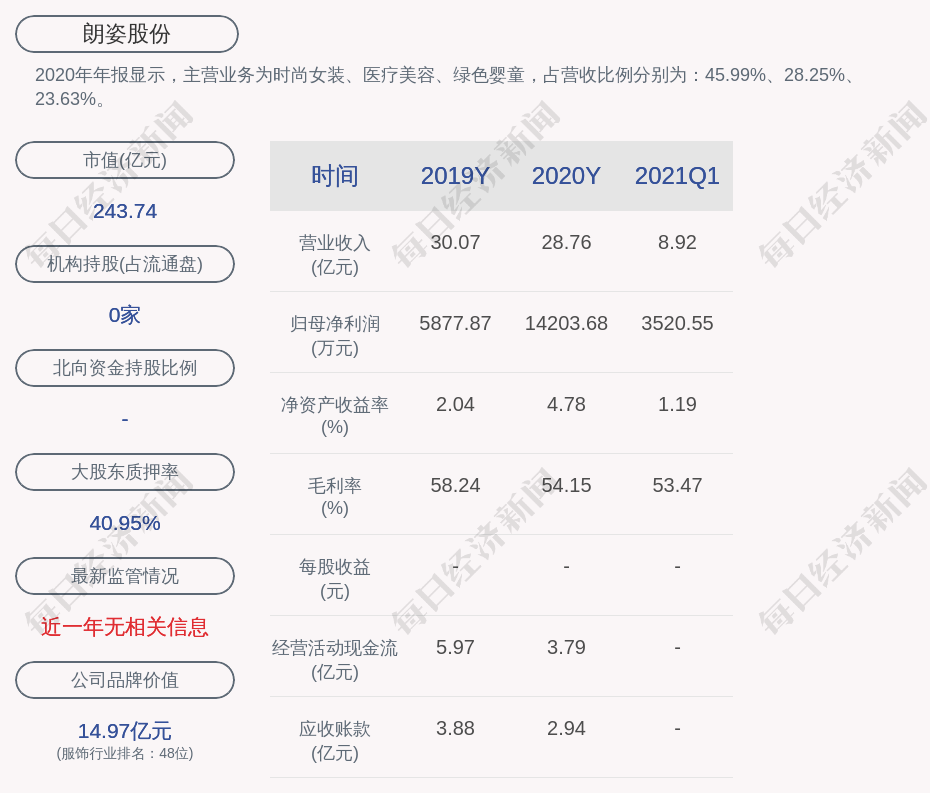Click the 2019Y revenue value 30.07
Screen dimensions: 930x793
(455, 243)
